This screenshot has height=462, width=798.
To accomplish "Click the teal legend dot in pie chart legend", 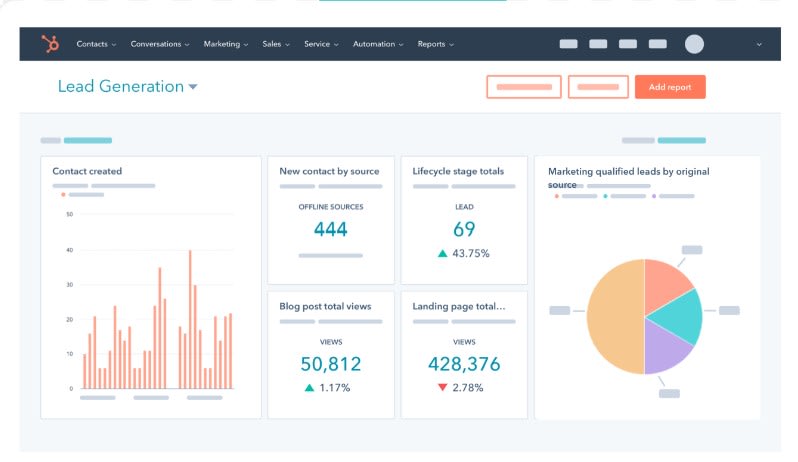I will (605, 196).
